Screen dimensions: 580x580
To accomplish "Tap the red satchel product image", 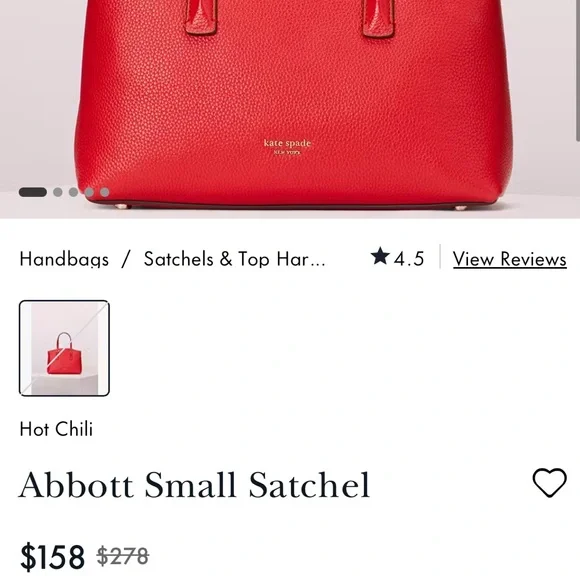I will pos(292,107).
